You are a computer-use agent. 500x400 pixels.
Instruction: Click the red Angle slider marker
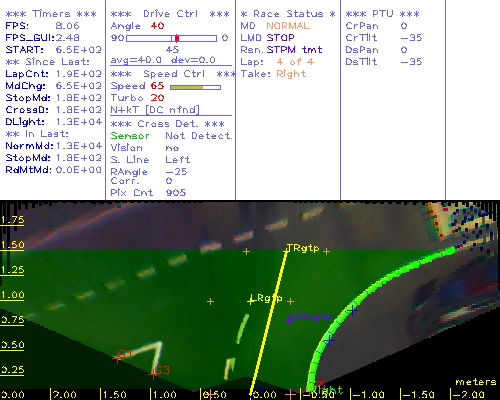point(177,38)
